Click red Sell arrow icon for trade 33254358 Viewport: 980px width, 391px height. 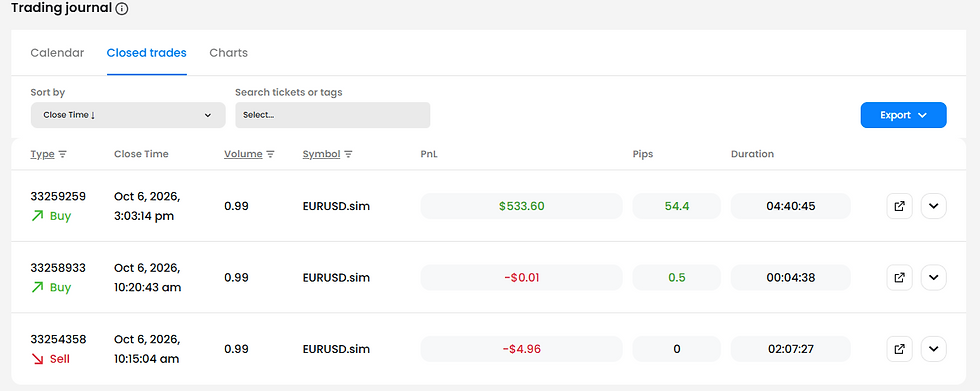38,359
